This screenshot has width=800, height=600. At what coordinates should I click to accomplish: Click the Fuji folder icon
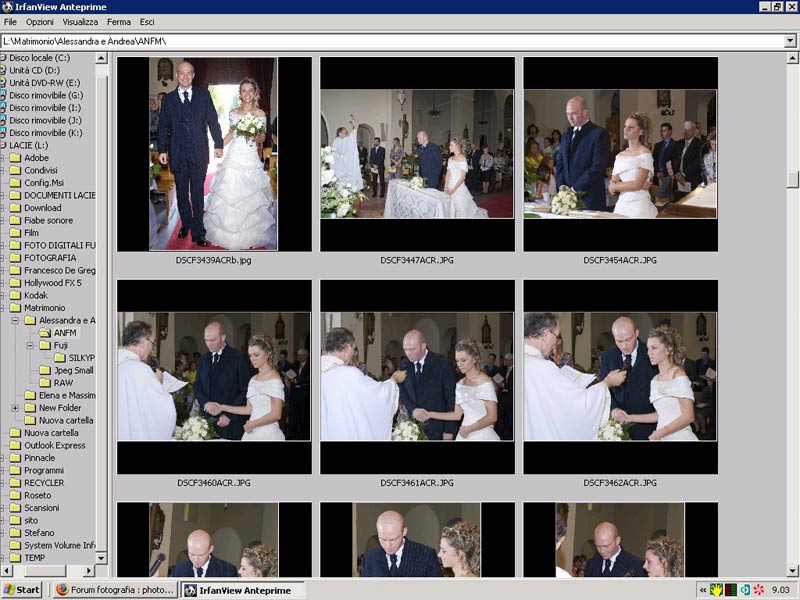45,345
